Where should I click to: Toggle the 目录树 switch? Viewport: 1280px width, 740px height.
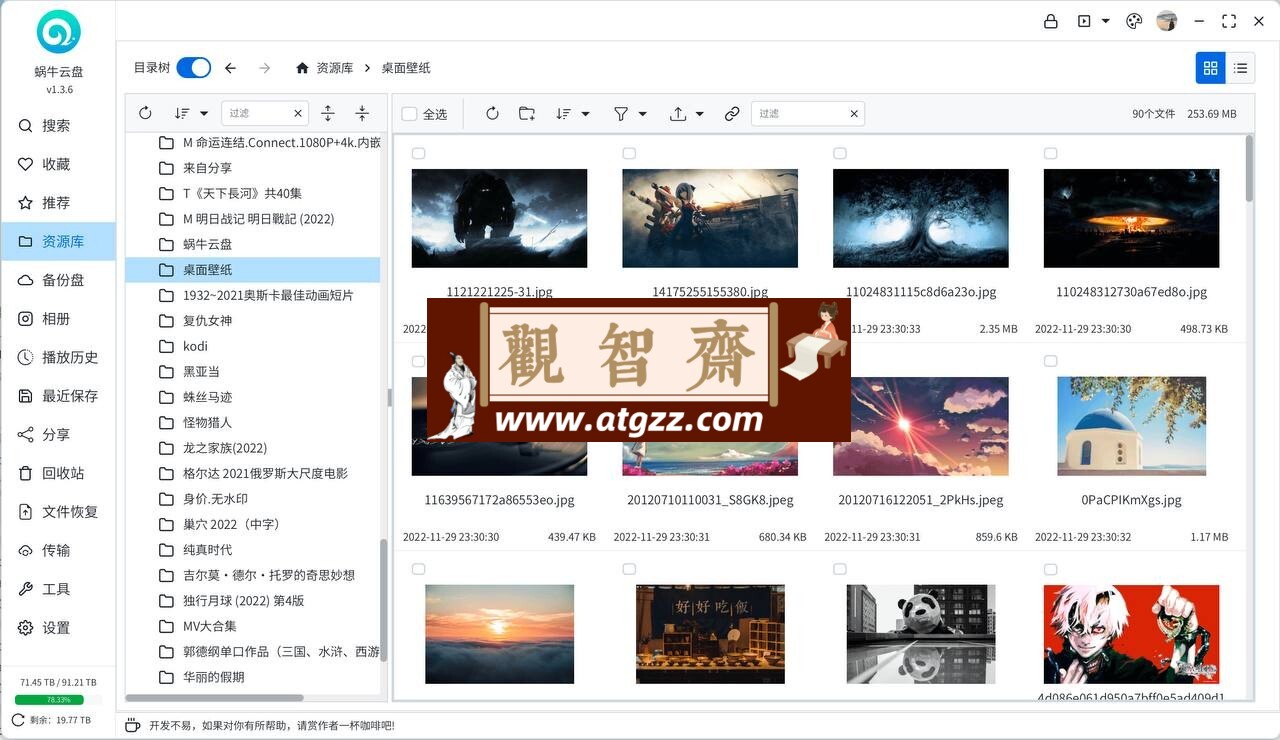(194, 68)
